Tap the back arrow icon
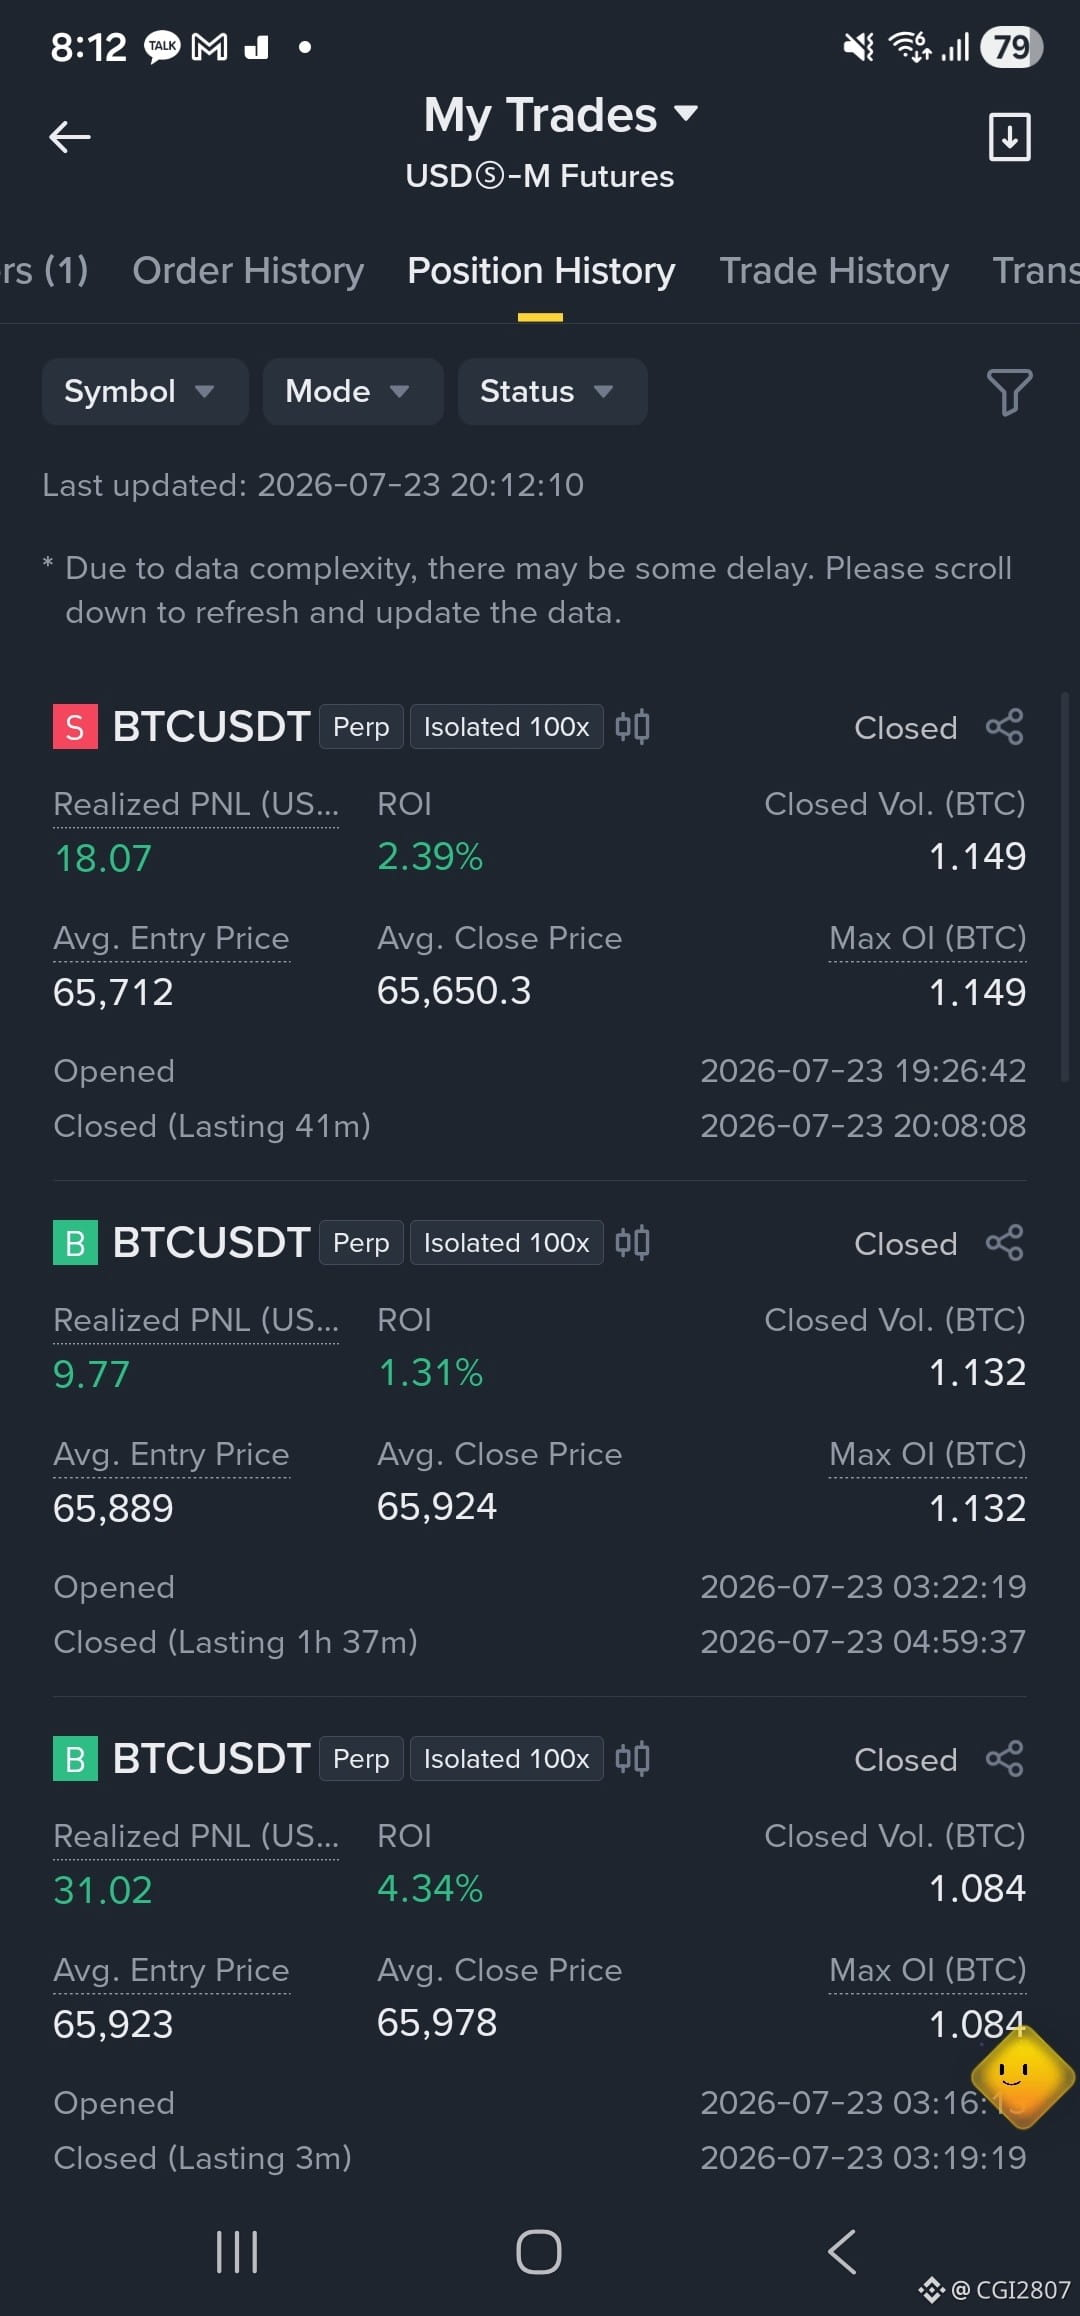 (x=70, y=137)
